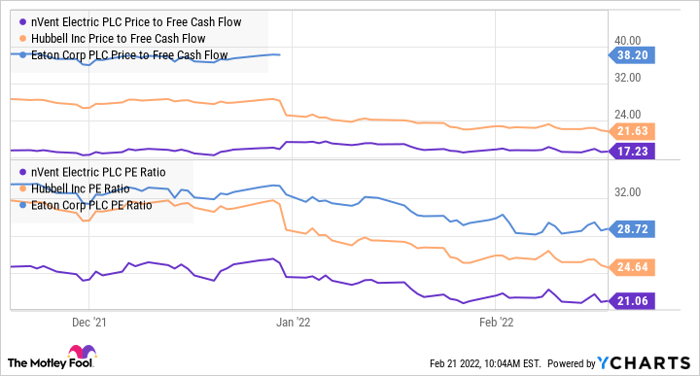The width and height of the screenshot is (700, 376).
Task: Click the Hubbell Inc PE Ratio legend label
Action: click(x=80, y=188)
